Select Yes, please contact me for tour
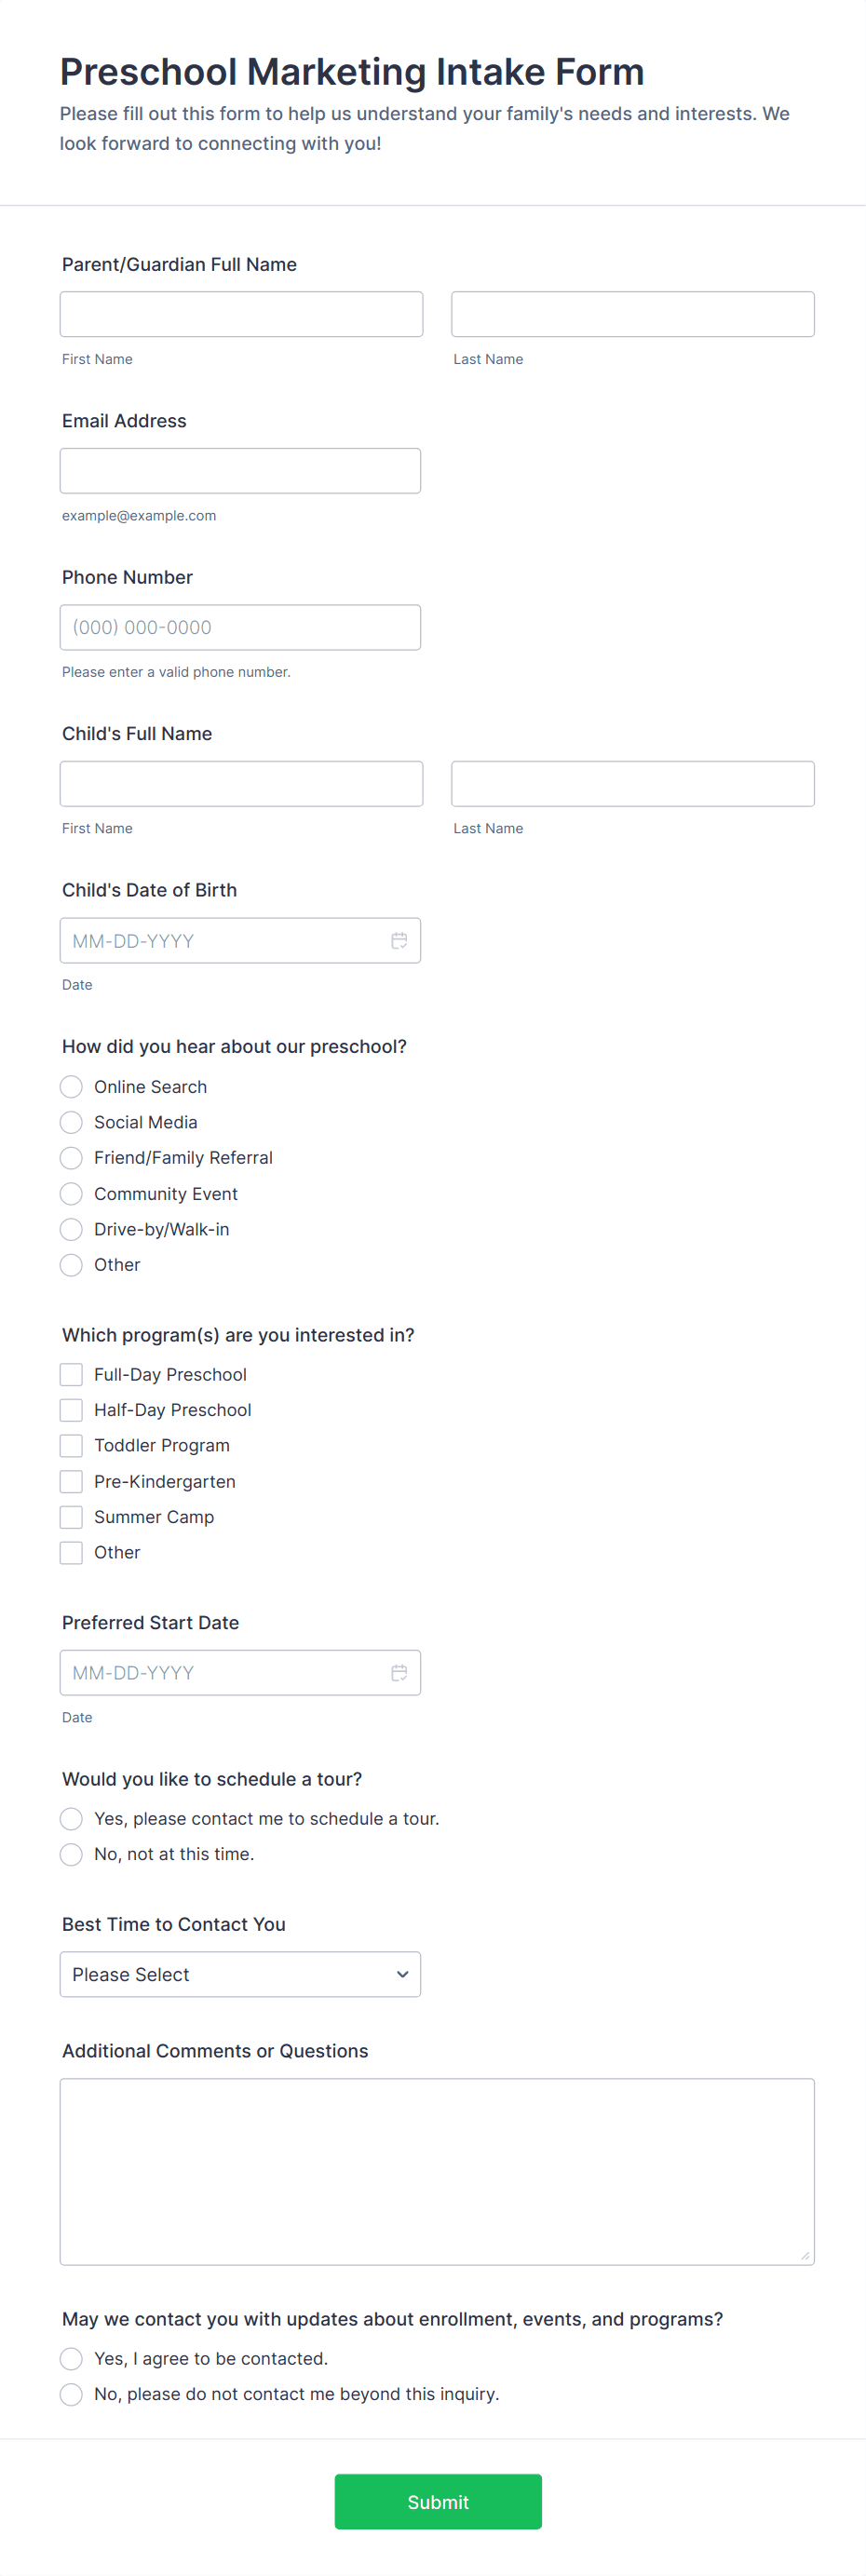Image resolution: width=866 pixels, height=2576 pixels. click(71, 1818)
